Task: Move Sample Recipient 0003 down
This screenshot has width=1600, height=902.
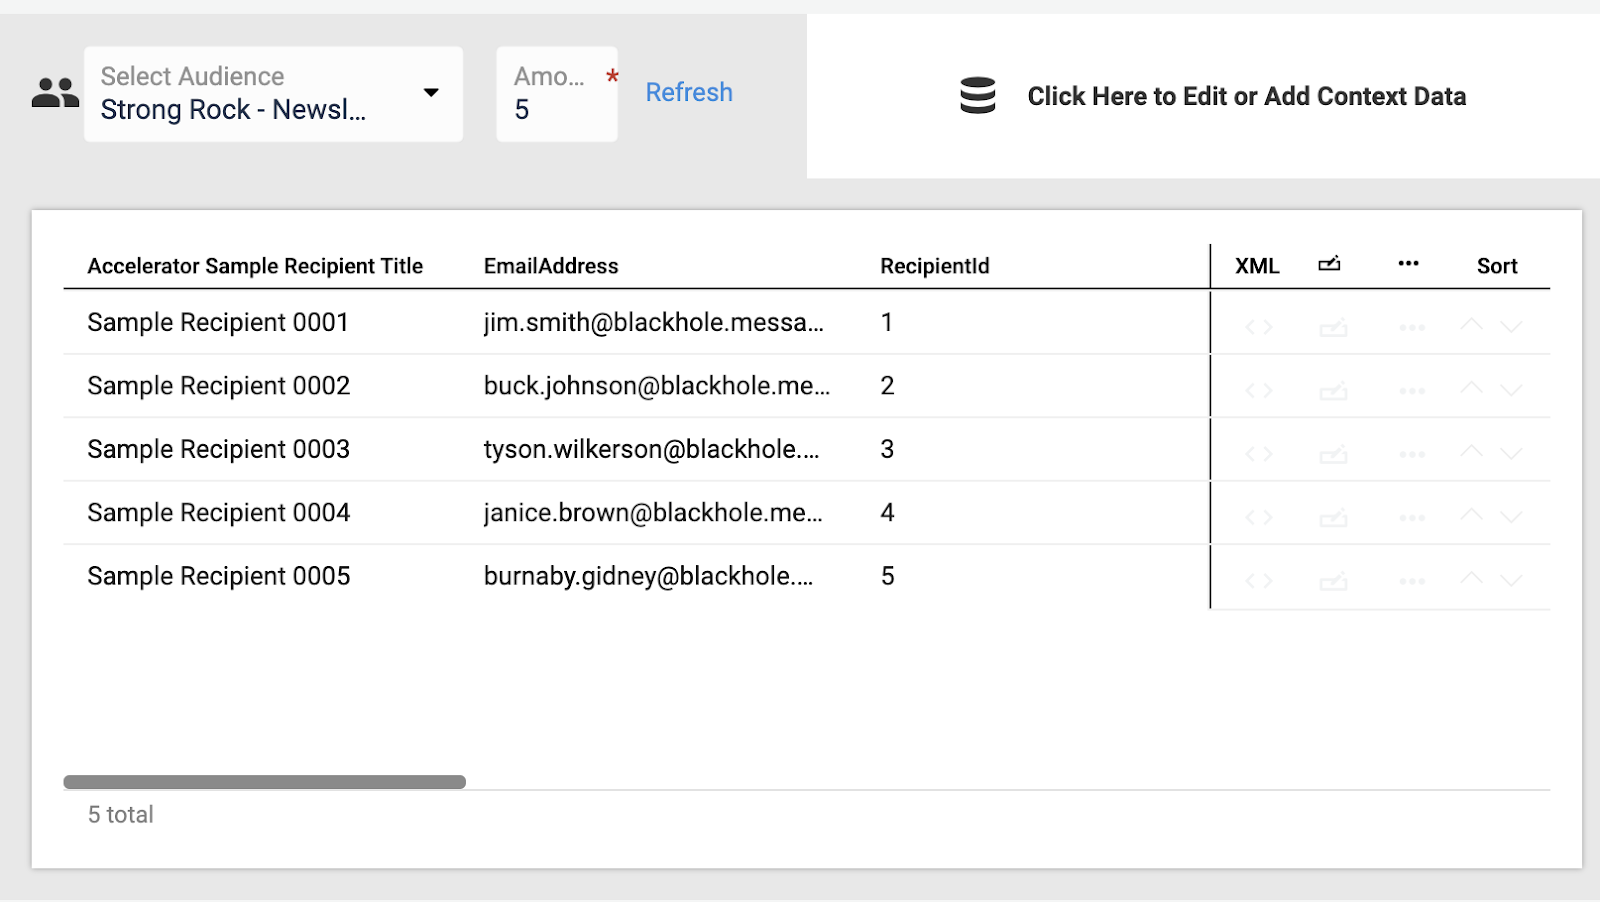Action: [x=1511, y=454]
